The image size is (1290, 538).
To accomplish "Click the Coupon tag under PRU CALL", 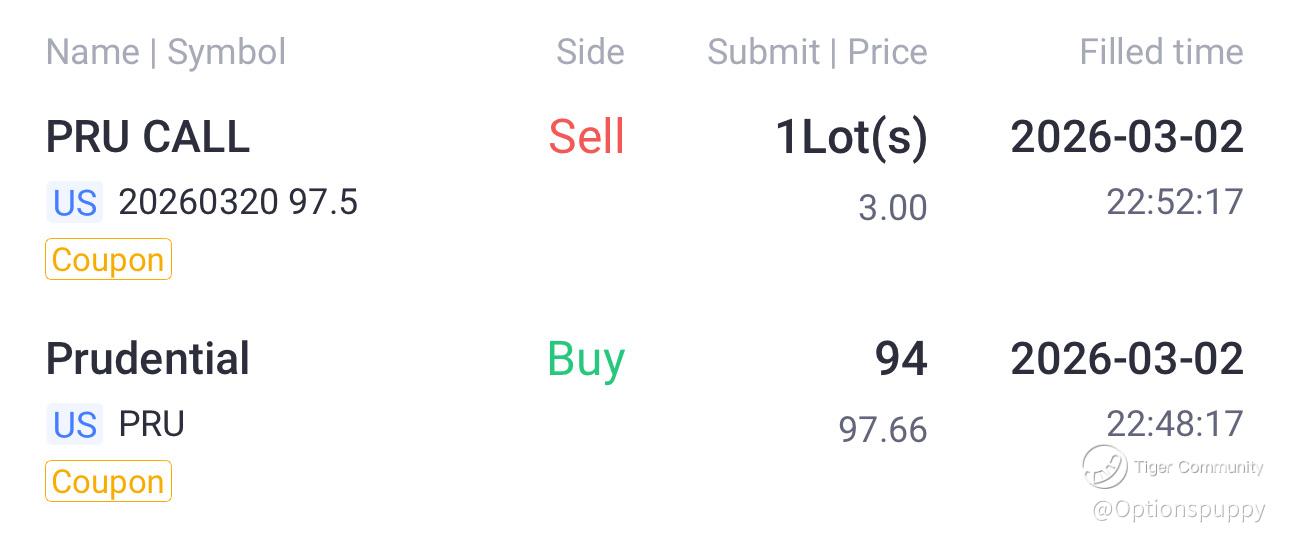I will click(x=108, y=260).
